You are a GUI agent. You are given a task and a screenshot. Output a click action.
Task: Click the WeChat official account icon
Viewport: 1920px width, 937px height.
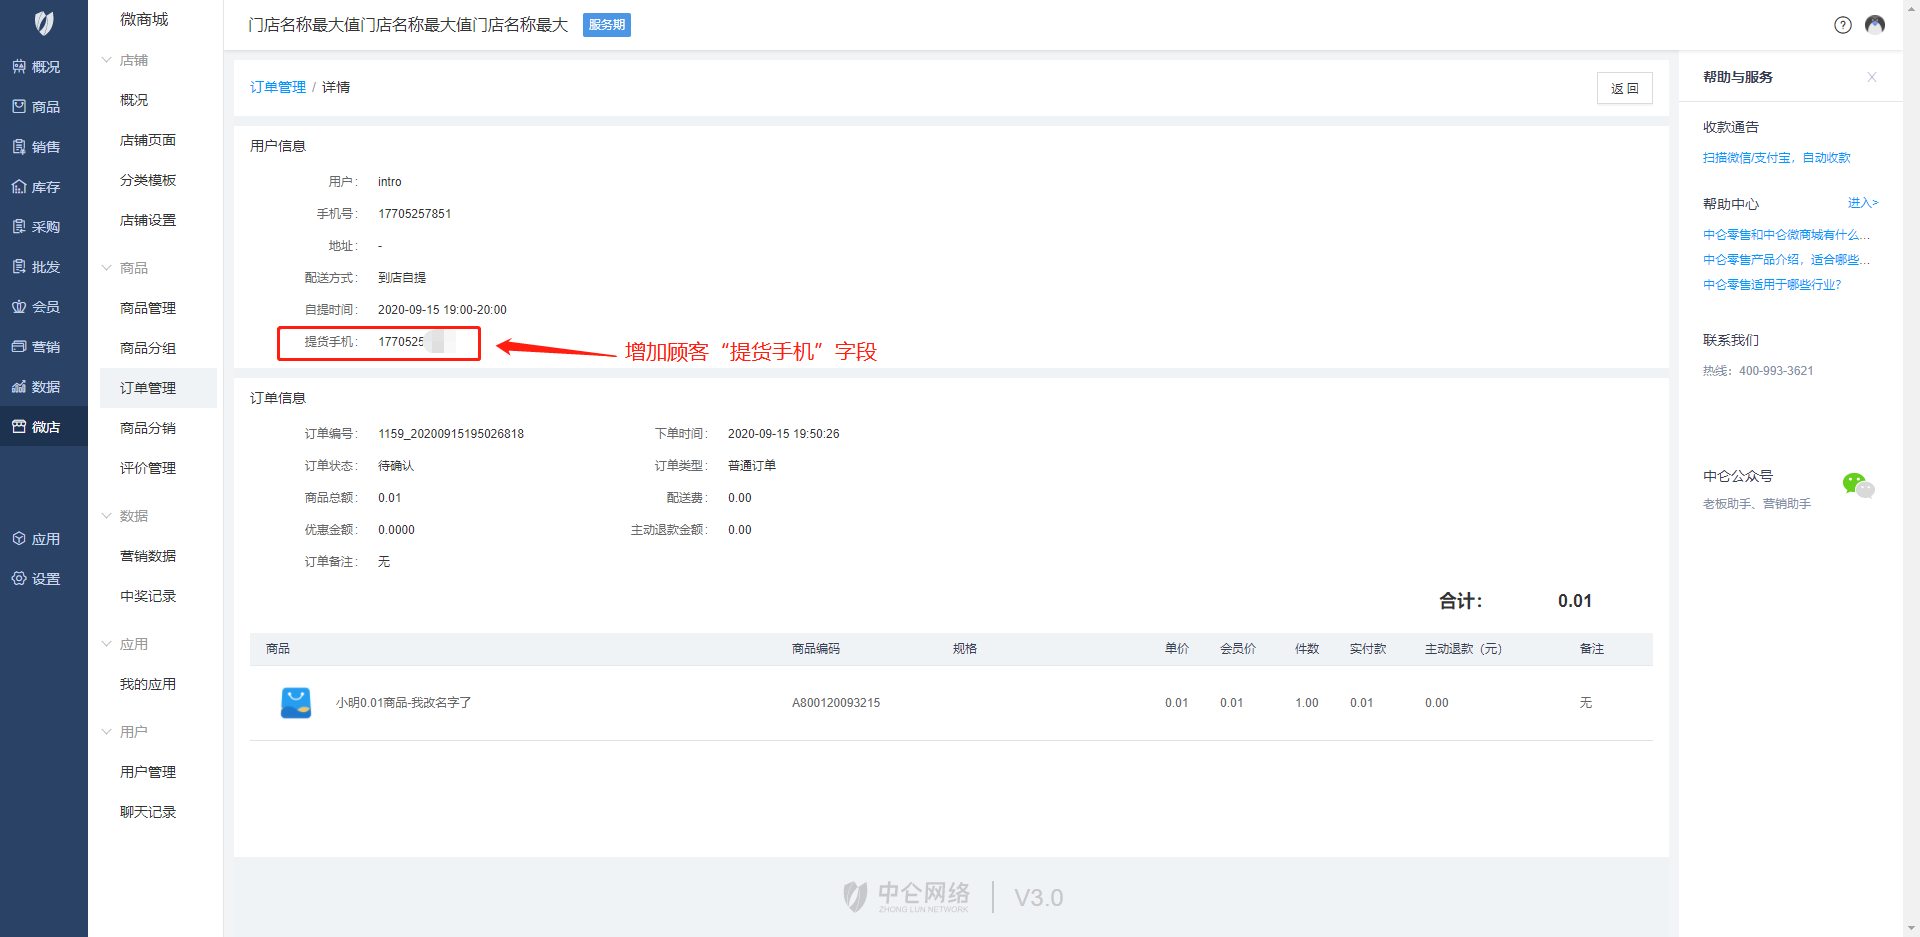point(1857,485)
